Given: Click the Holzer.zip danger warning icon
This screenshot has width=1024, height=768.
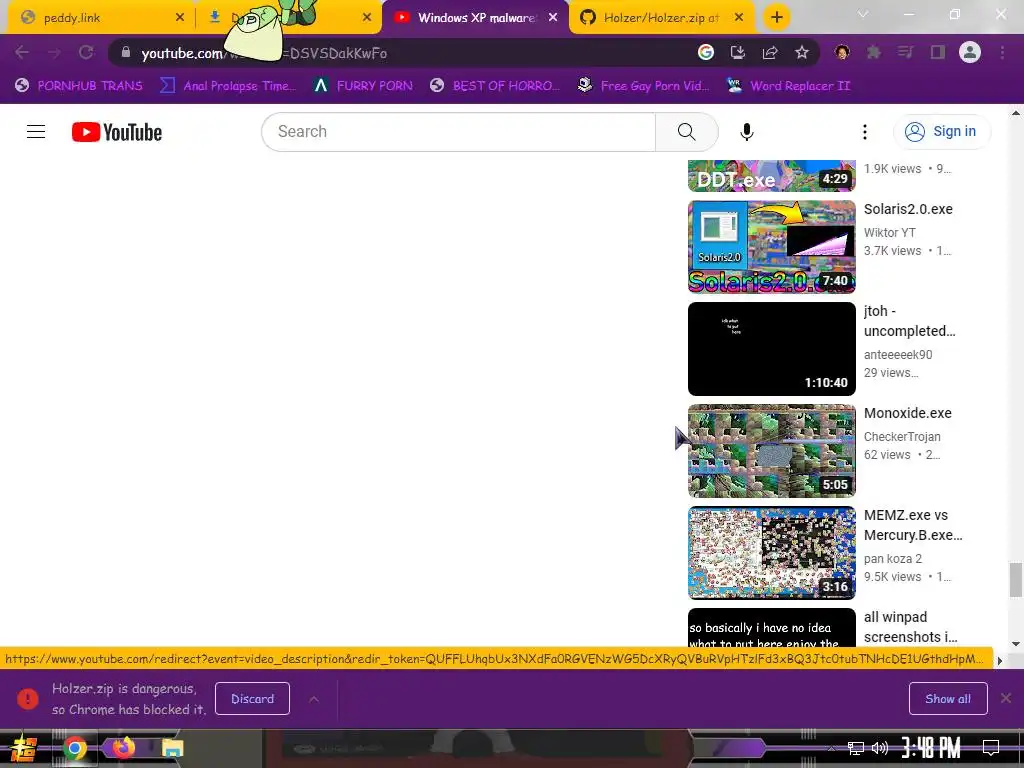Looking at the screenshot, I should (28, 699).
